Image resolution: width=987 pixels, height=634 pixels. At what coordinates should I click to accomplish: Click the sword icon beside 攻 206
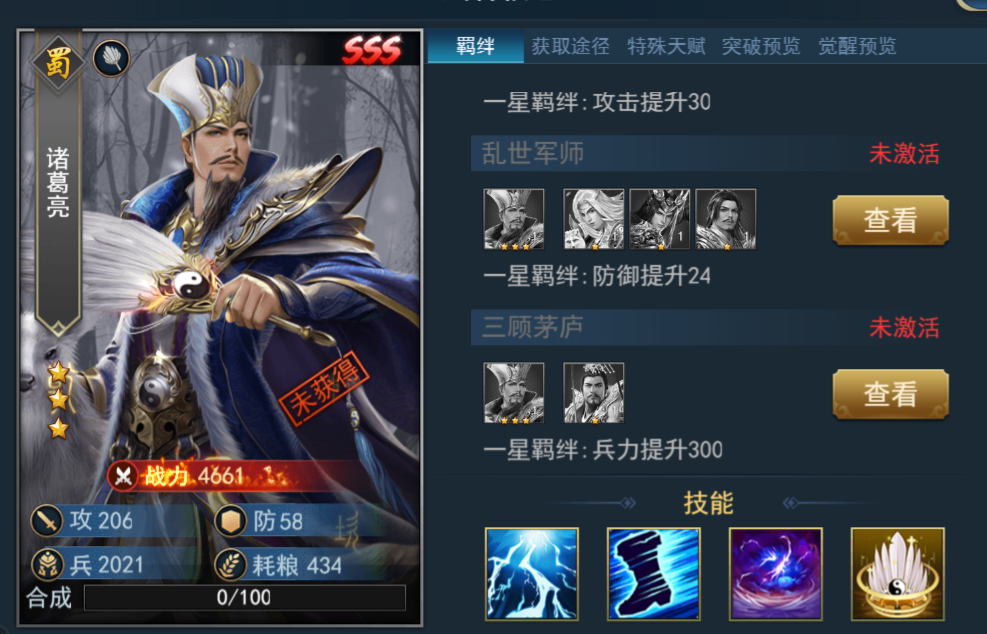click(47, 521)
